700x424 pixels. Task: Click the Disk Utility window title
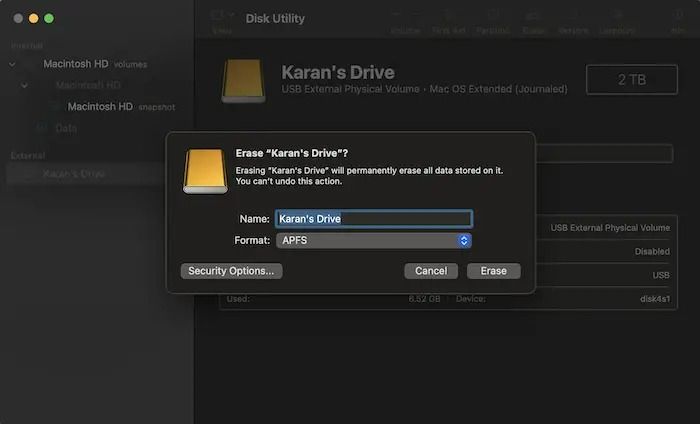(275, 19)
